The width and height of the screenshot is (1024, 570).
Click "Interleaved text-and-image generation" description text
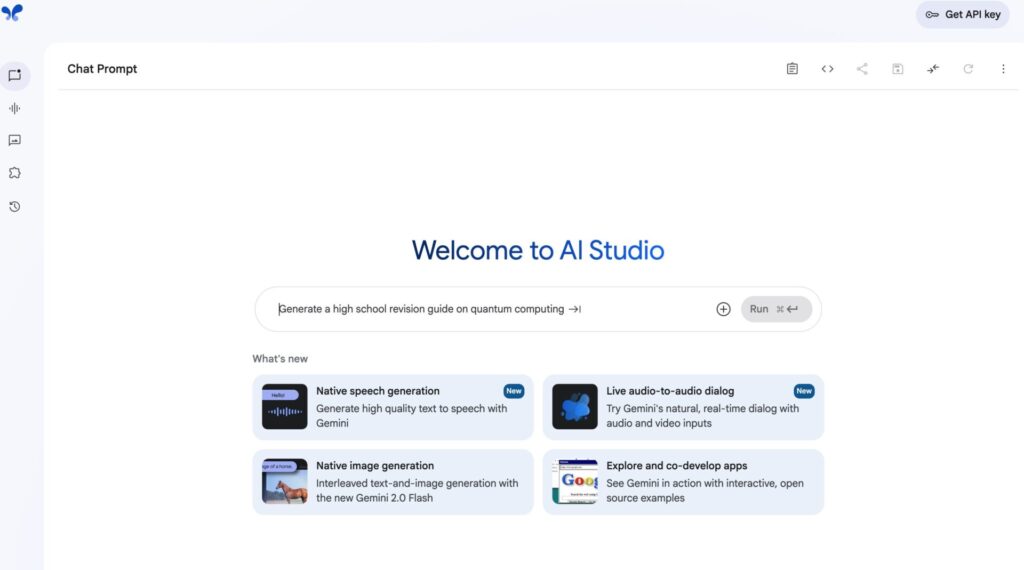(x=417, y=490)
